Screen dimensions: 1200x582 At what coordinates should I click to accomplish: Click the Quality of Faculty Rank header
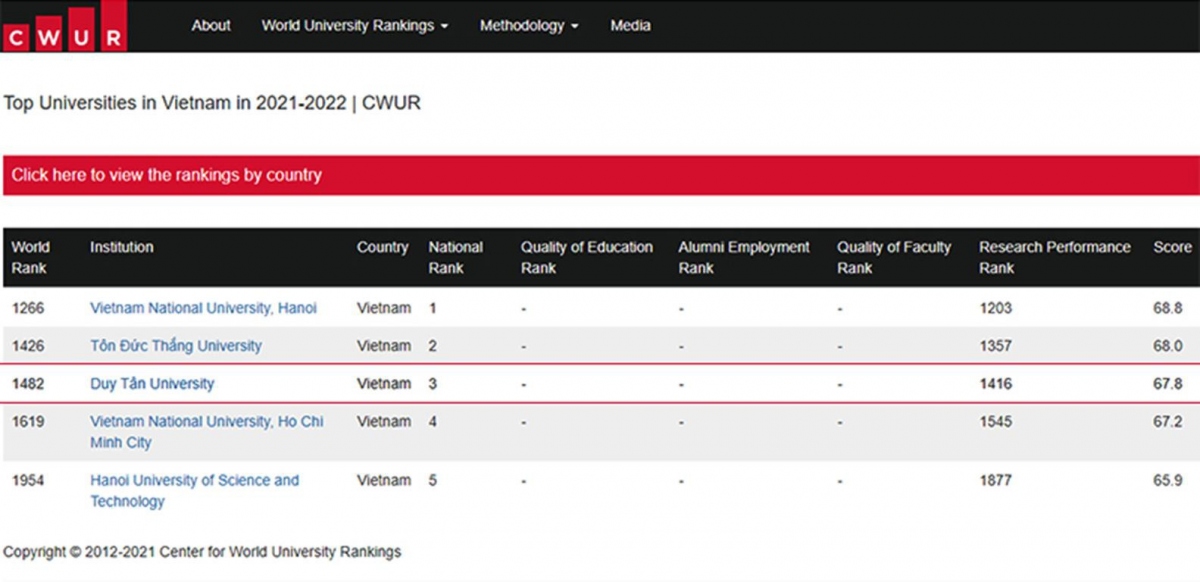point(893,257)
